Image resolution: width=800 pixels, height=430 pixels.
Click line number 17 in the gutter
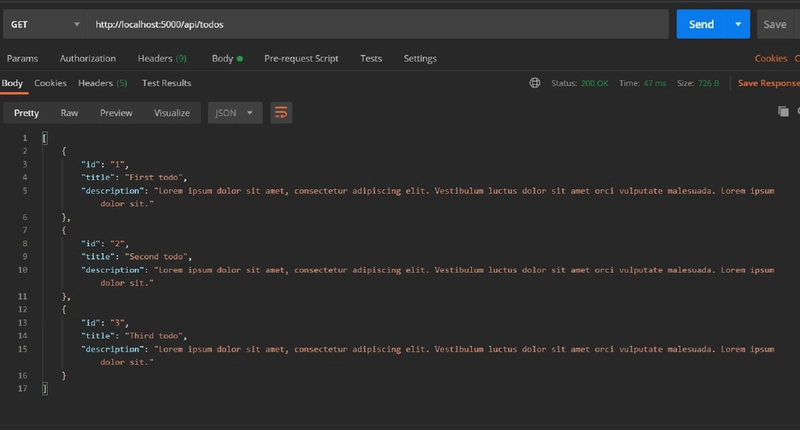(22, 388)
